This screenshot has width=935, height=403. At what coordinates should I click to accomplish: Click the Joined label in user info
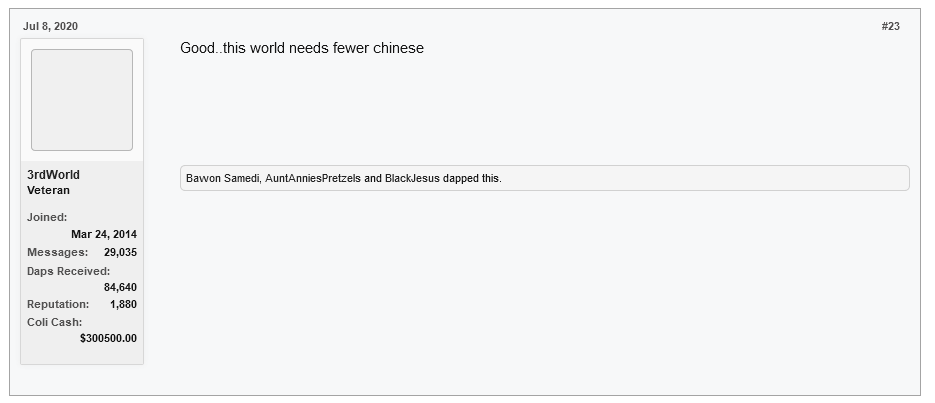click(47, 217)
